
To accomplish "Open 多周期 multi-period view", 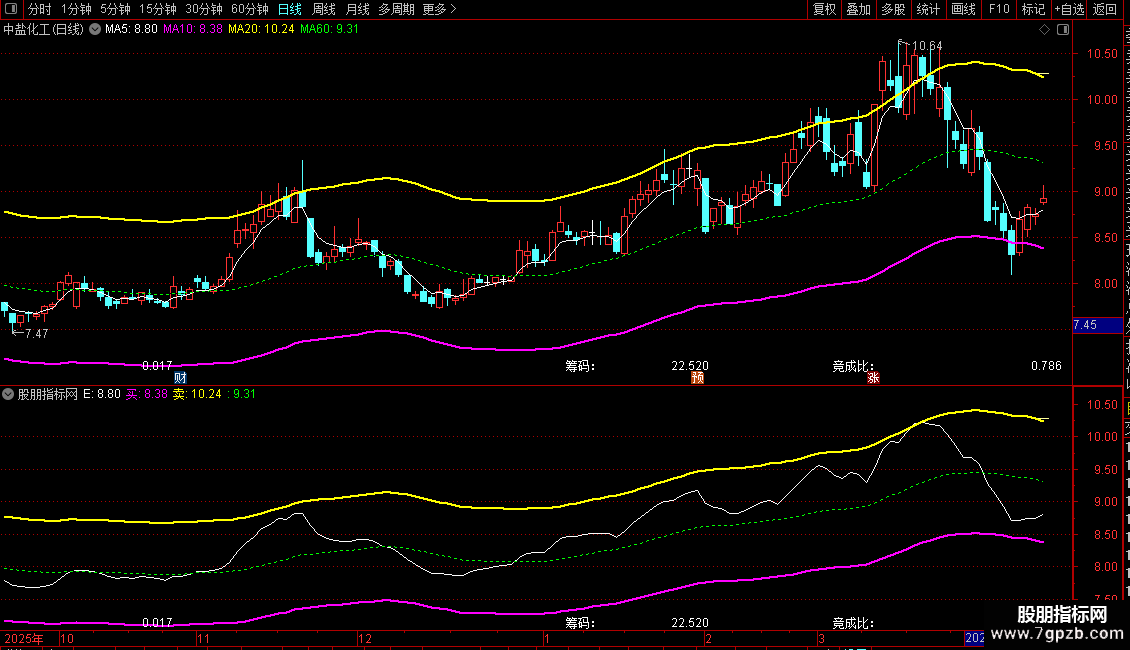I will [x=396, y=9].
